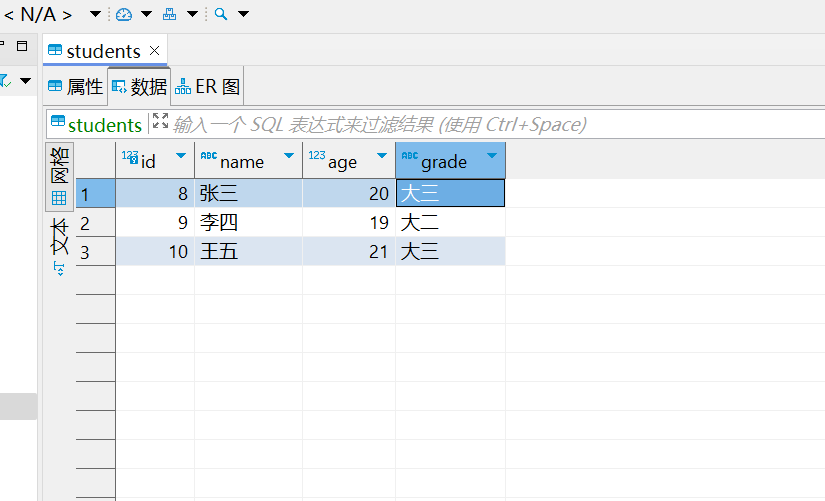Select the id column header

click(155, 161)
